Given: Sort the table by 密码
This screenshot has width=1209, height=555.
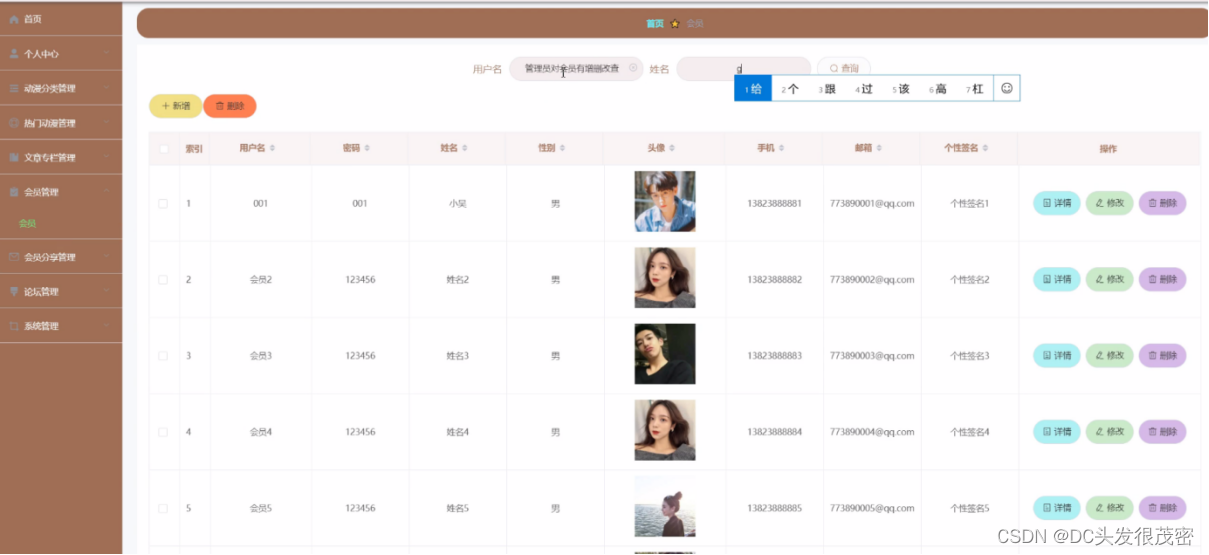Looking at the screenshot, I should tap(366, 148).
